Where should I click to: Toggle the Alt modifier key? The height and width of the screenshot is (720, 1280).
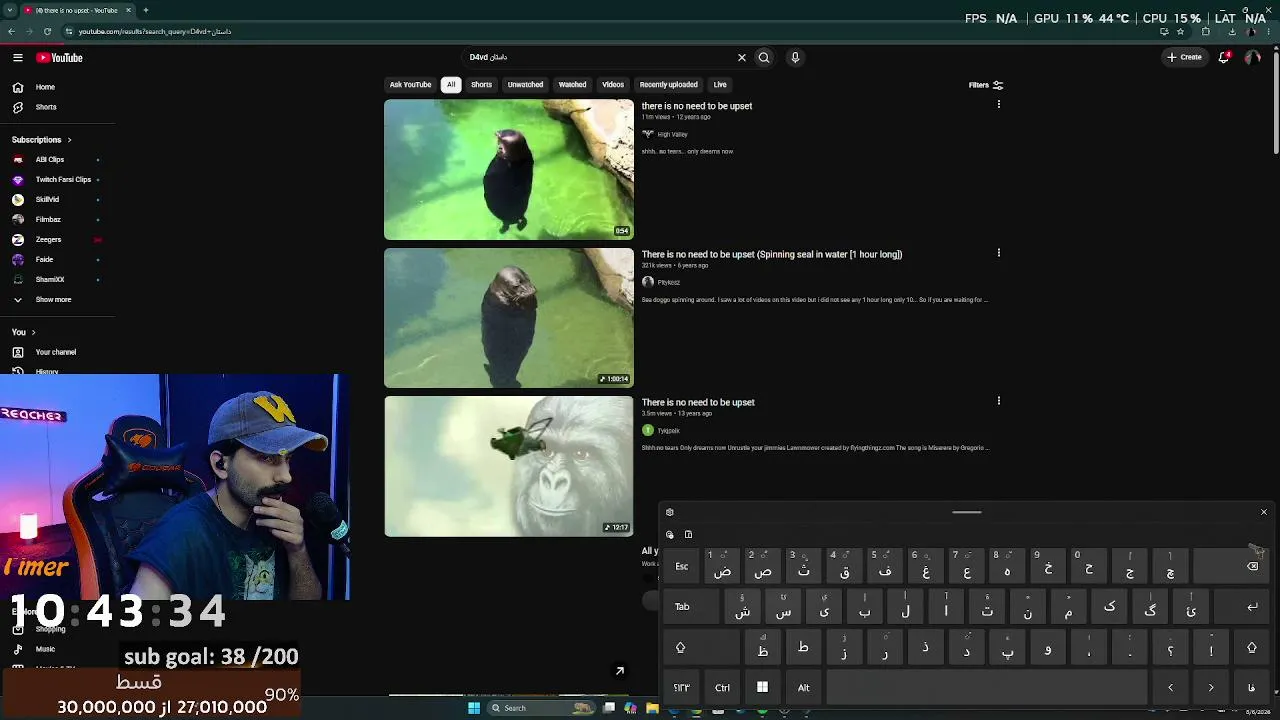coord(803,687)
